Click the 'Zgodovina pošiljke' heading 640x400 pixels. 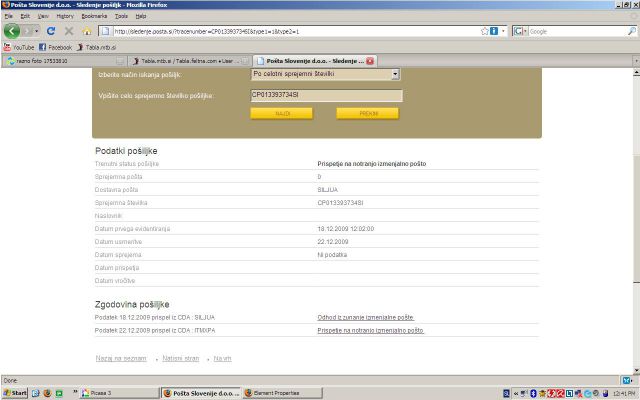[132, 304]
